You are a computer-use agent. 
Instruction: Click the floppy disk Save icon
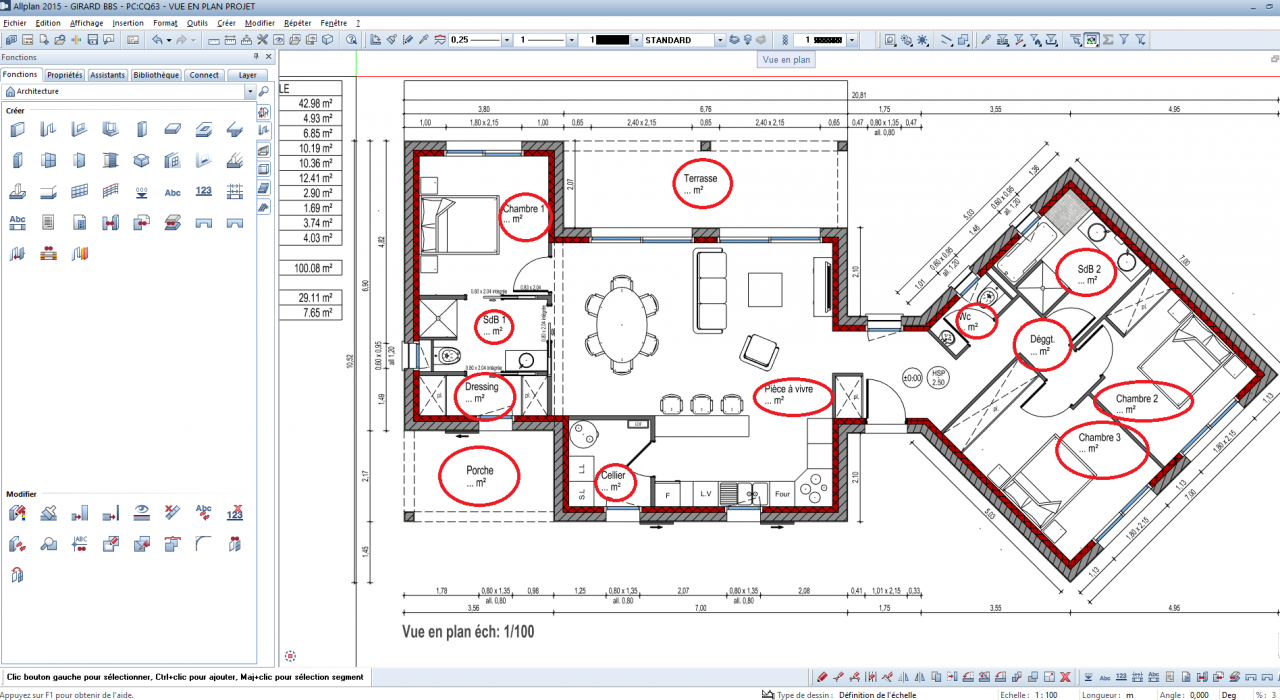coord(93,40)
